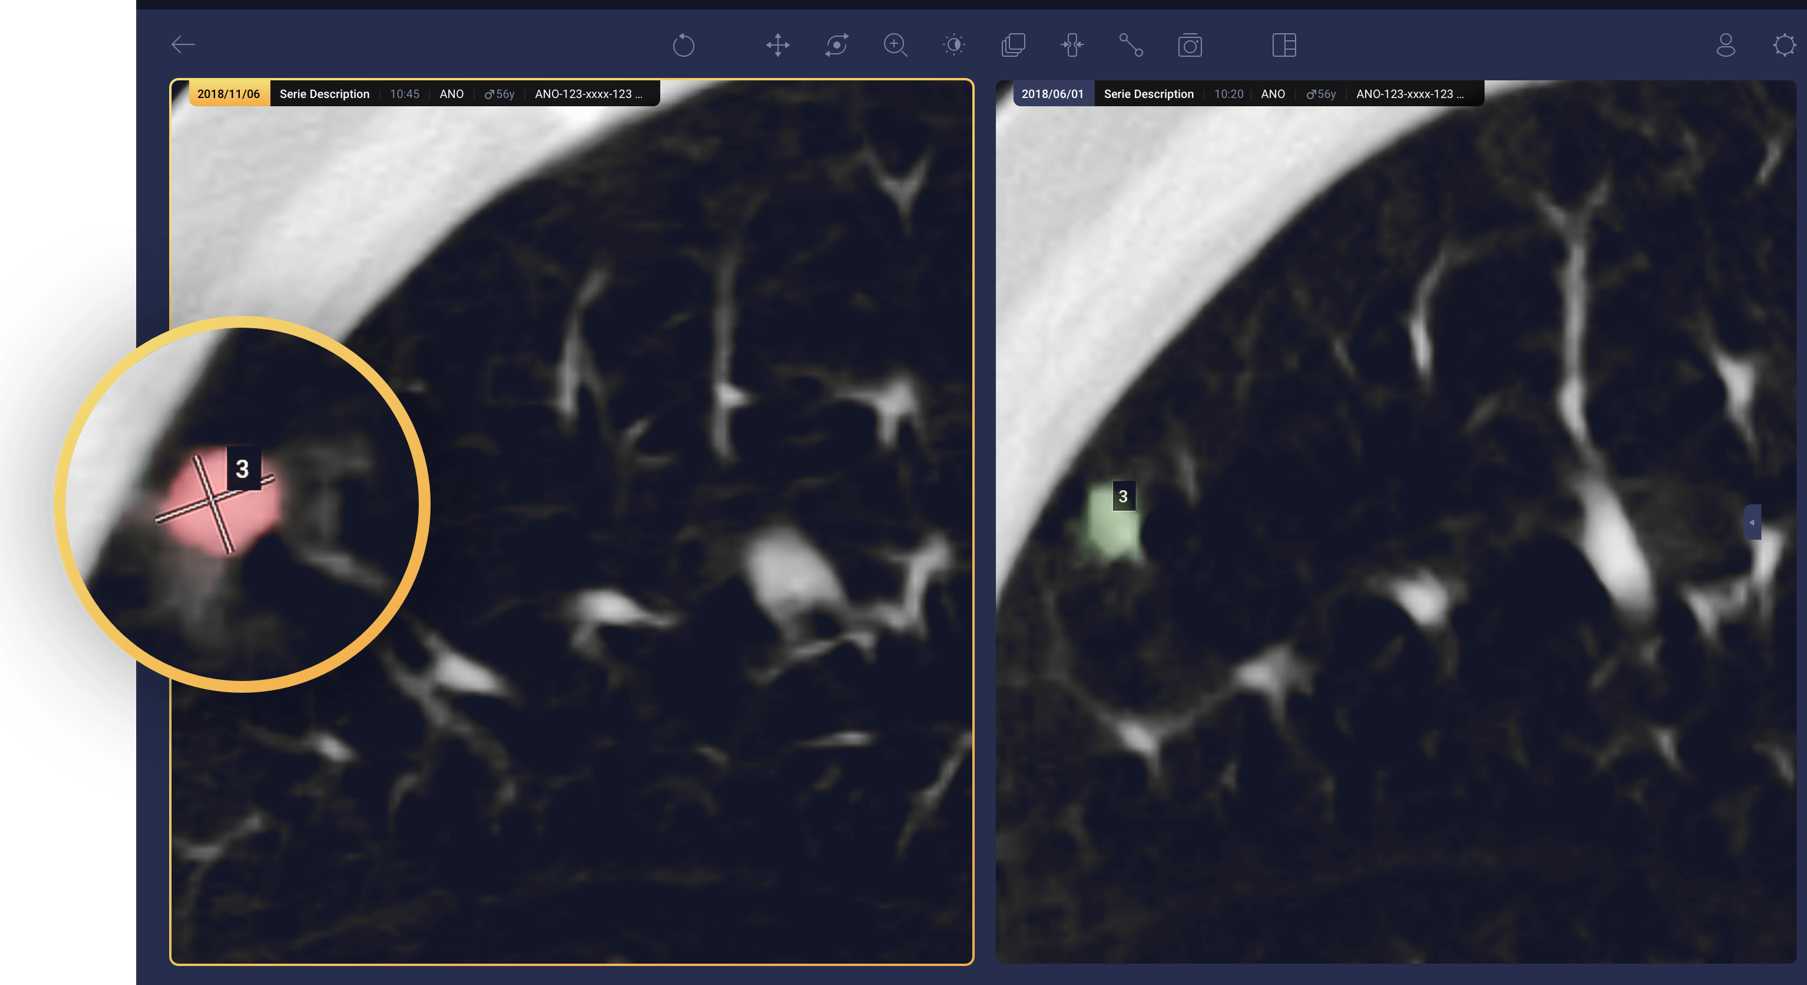Expand the collapsed side panel arrow
The height and width of the screenshot is (985, 1807).
(1752, 522)
